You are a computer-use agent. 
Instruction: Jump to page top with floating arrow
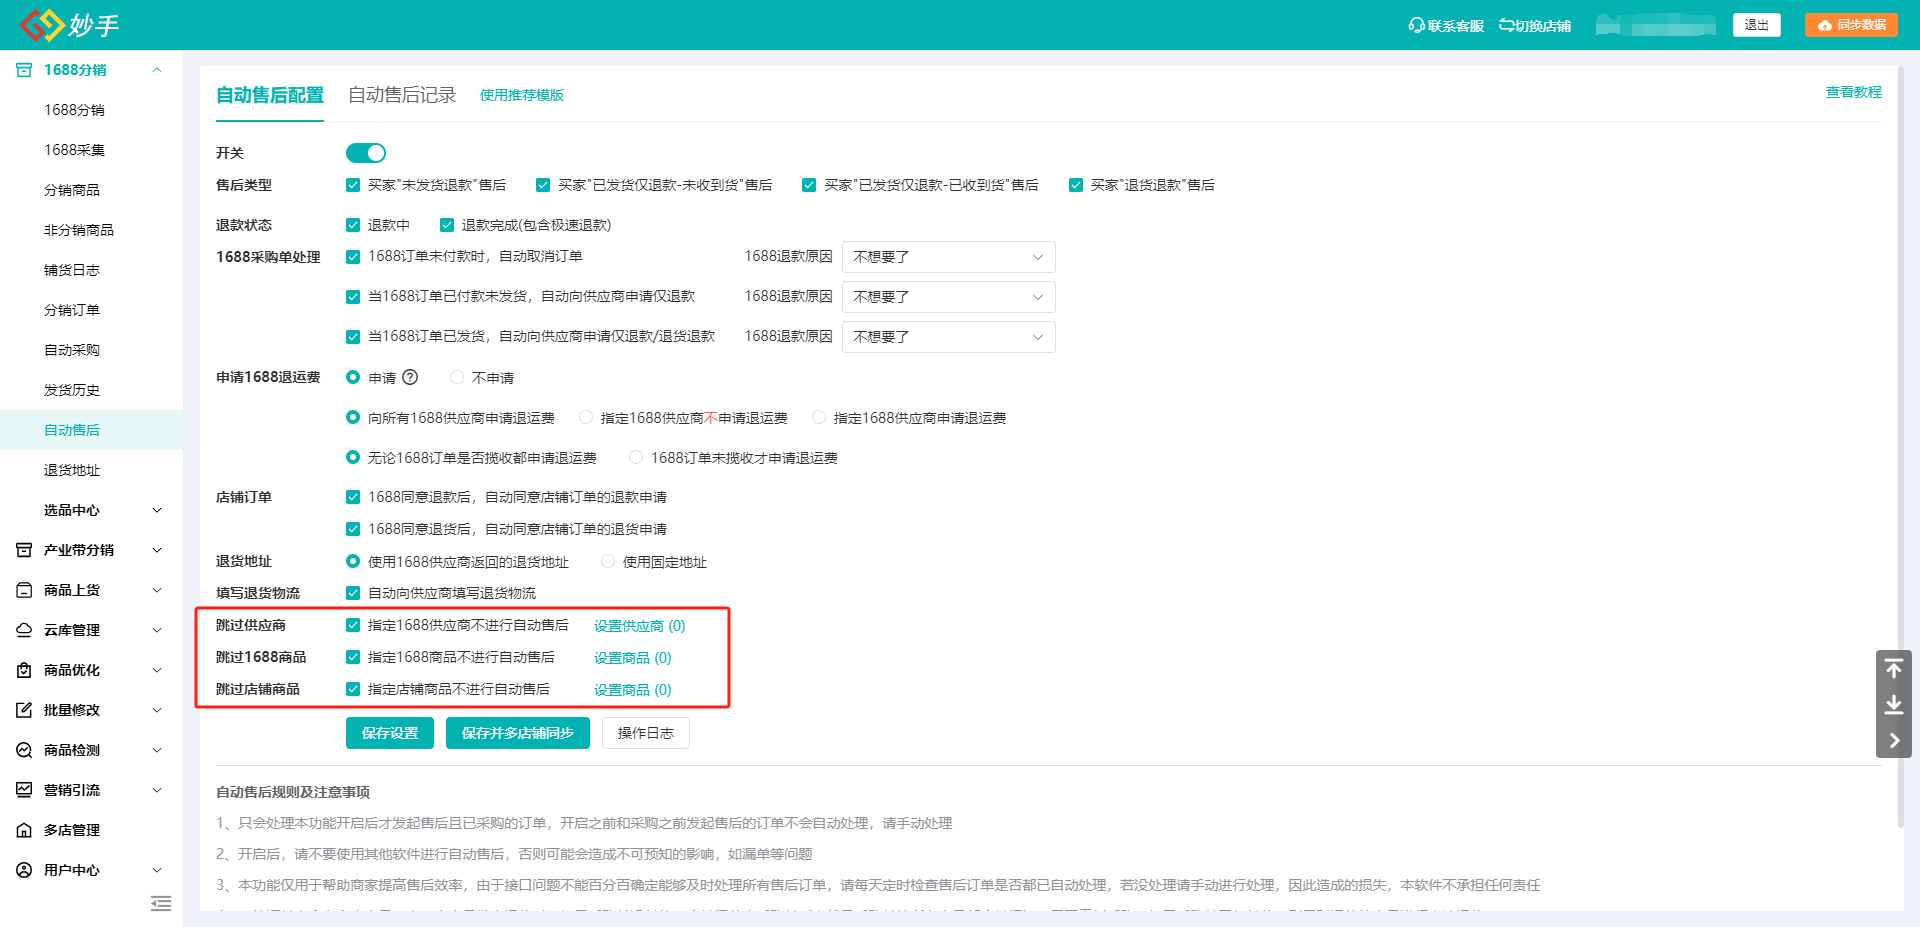click(x=1894, y=668)
